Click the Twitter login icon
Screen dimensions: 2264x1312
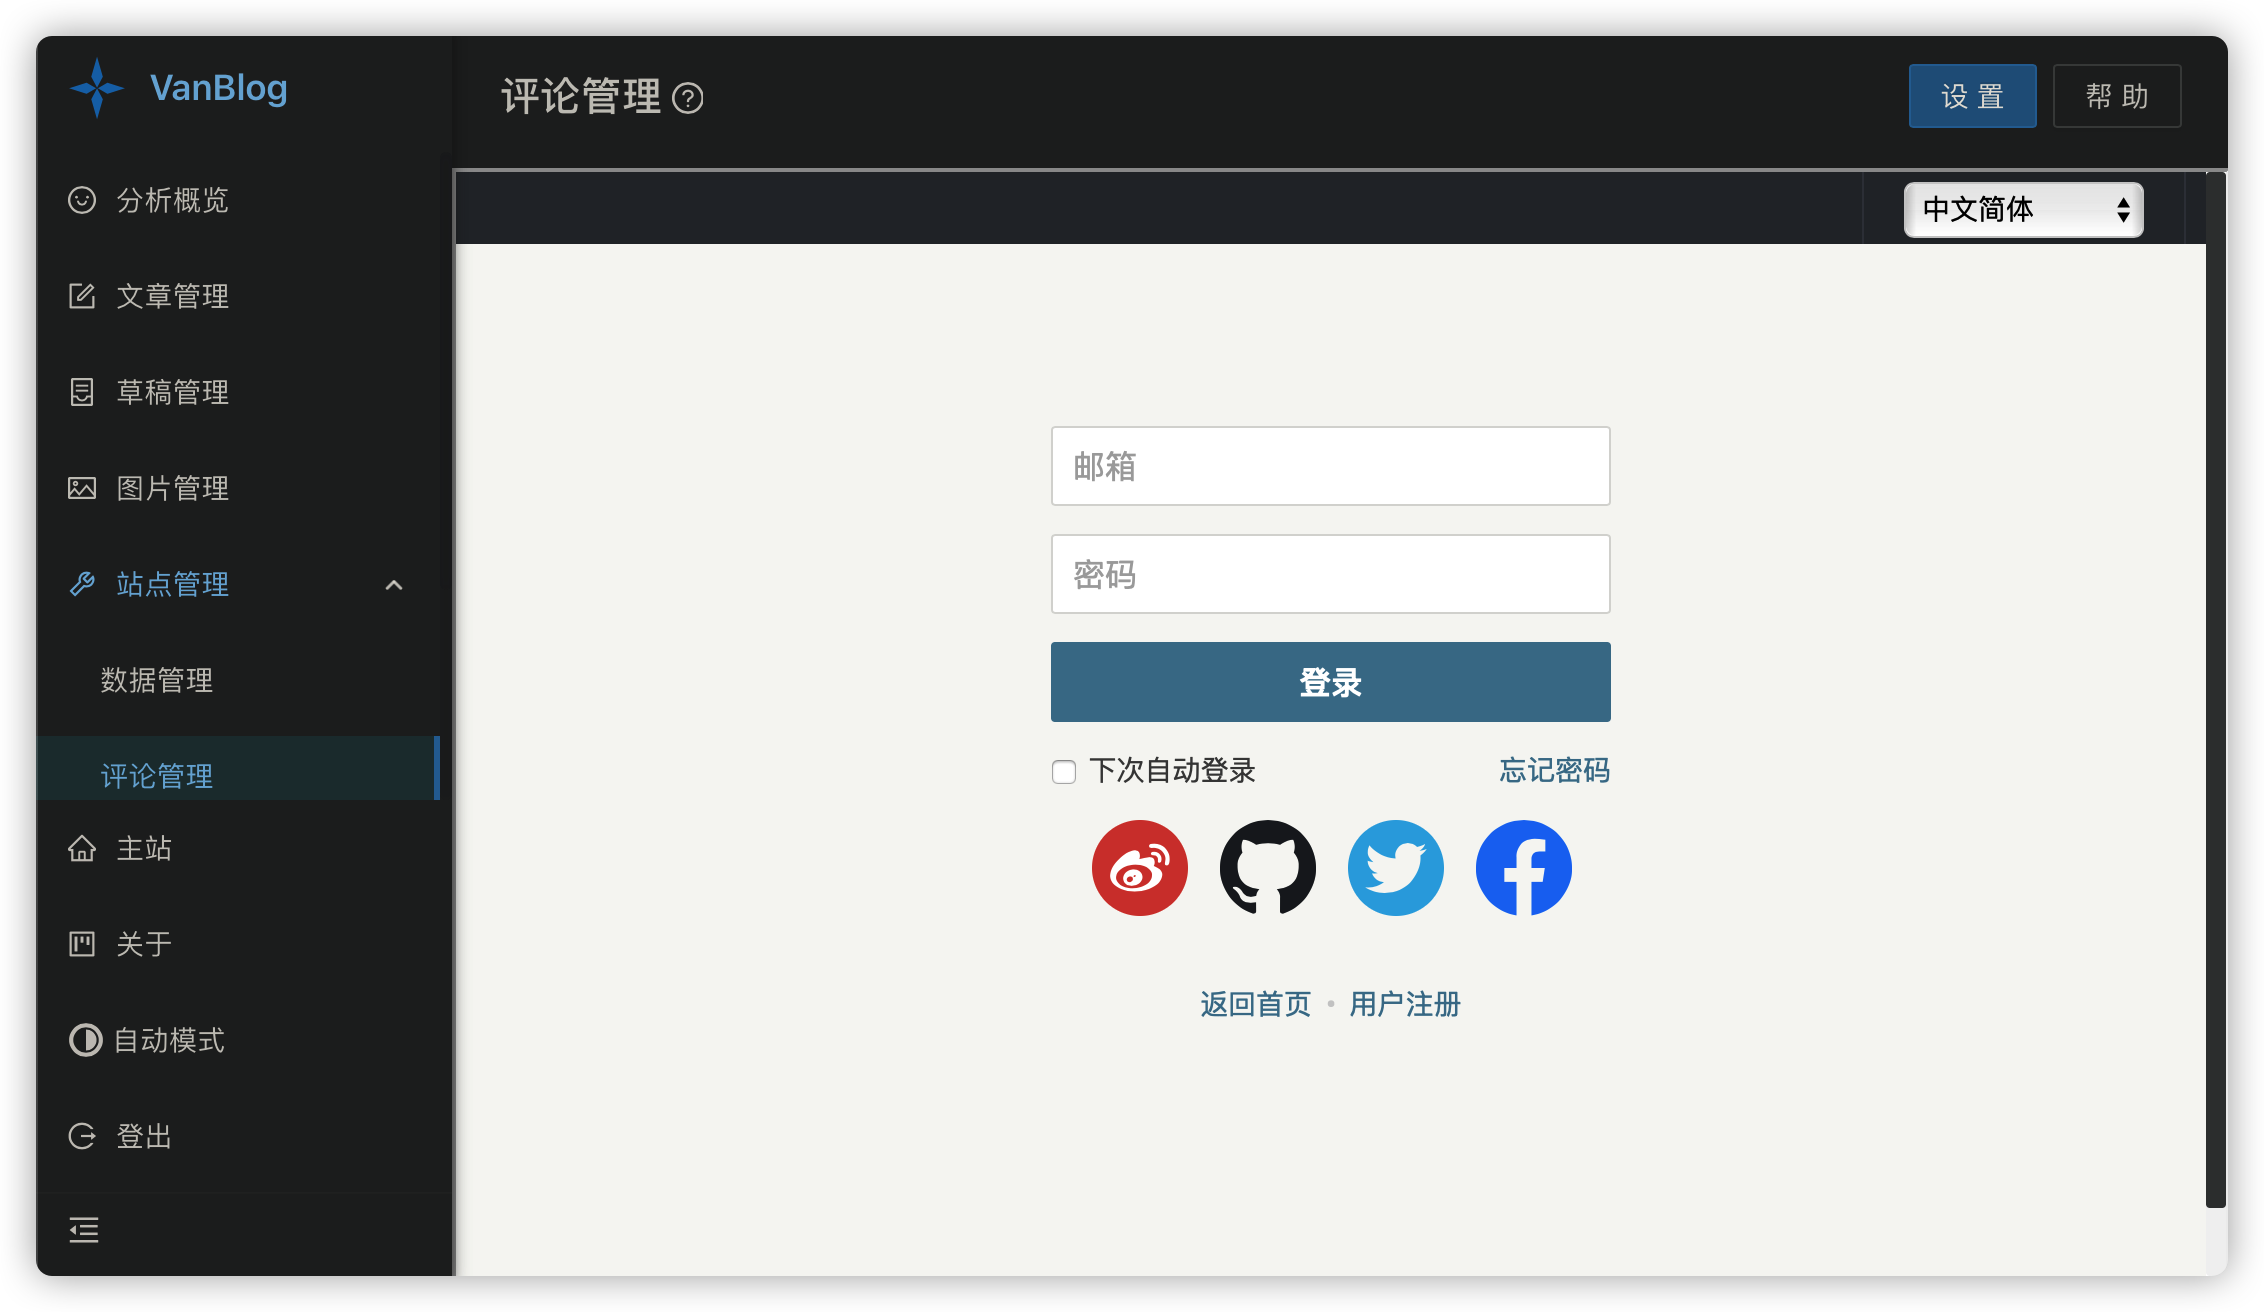1395,867
